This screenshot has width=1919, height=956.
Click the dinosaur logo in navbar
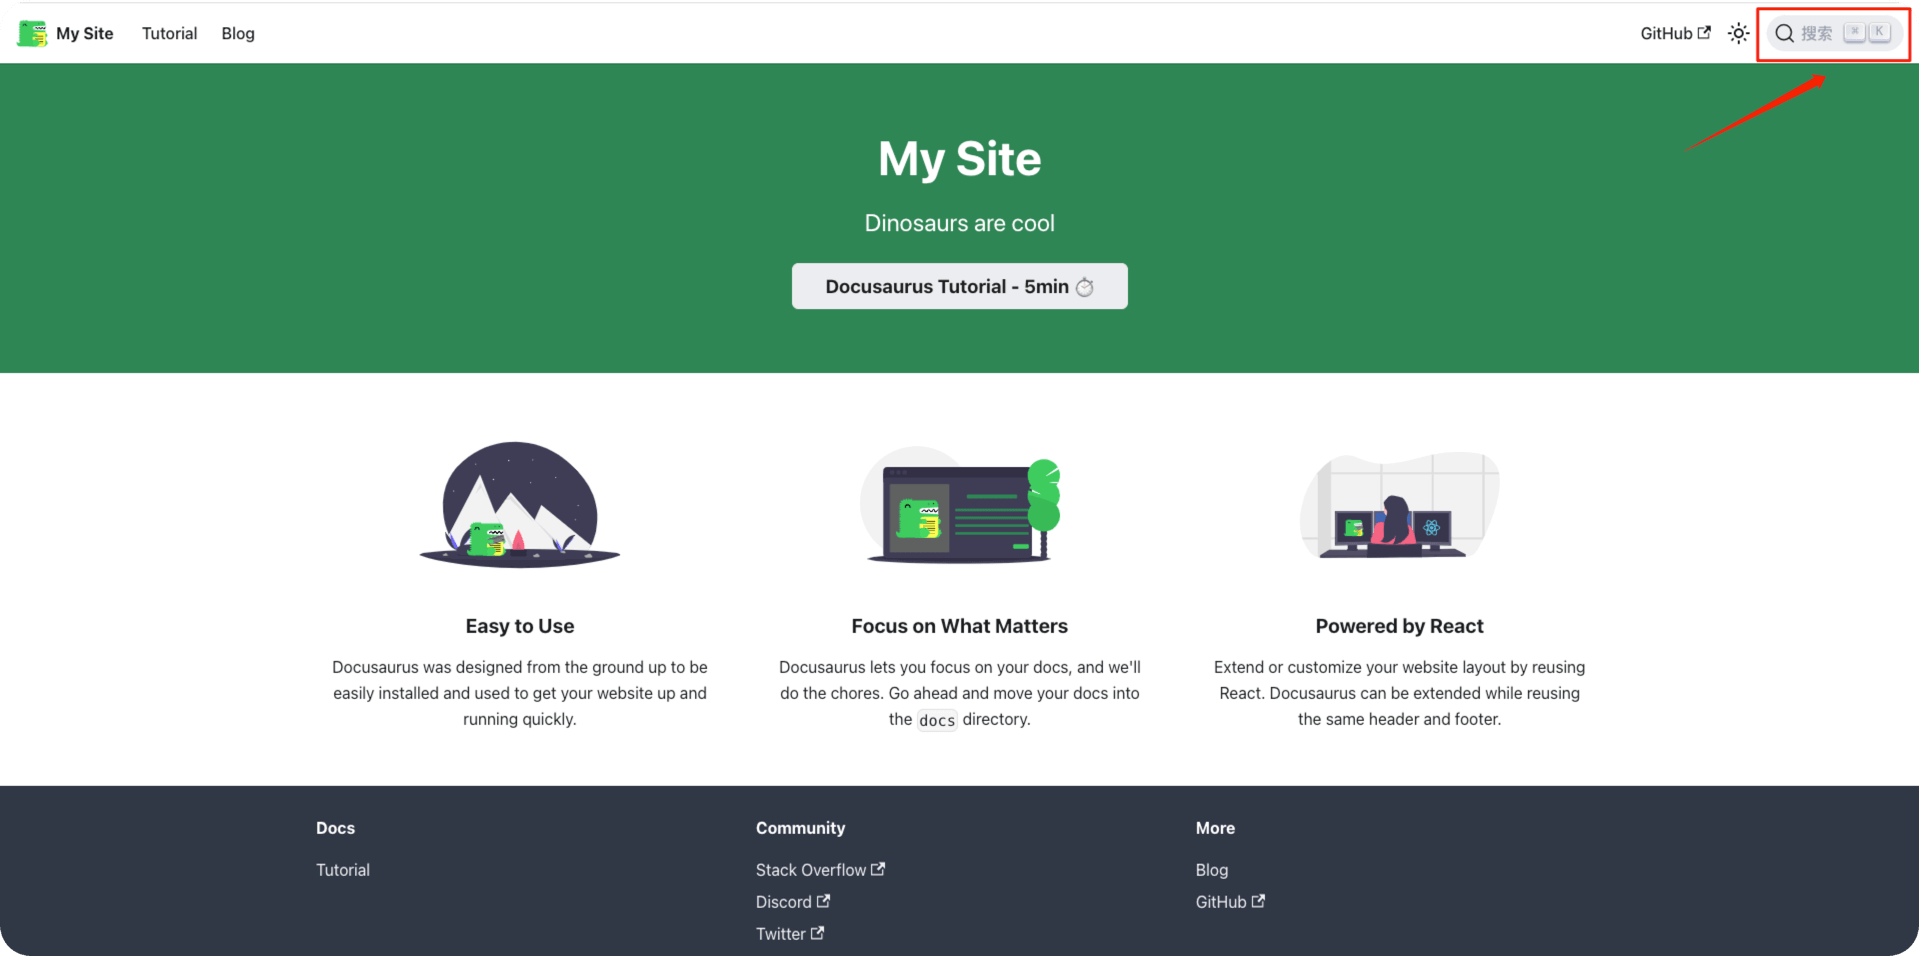click(x=32, y=34)
